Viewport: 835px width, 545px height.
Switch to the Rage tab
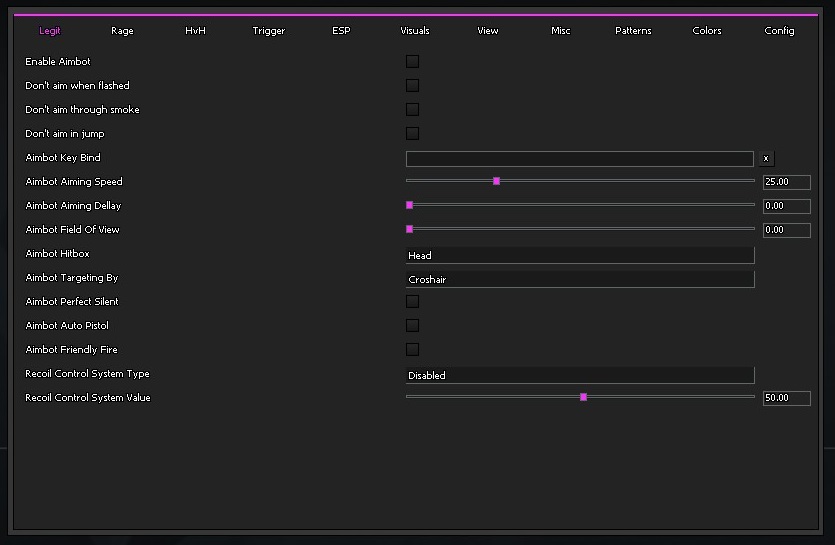click(x=122, y=31)
